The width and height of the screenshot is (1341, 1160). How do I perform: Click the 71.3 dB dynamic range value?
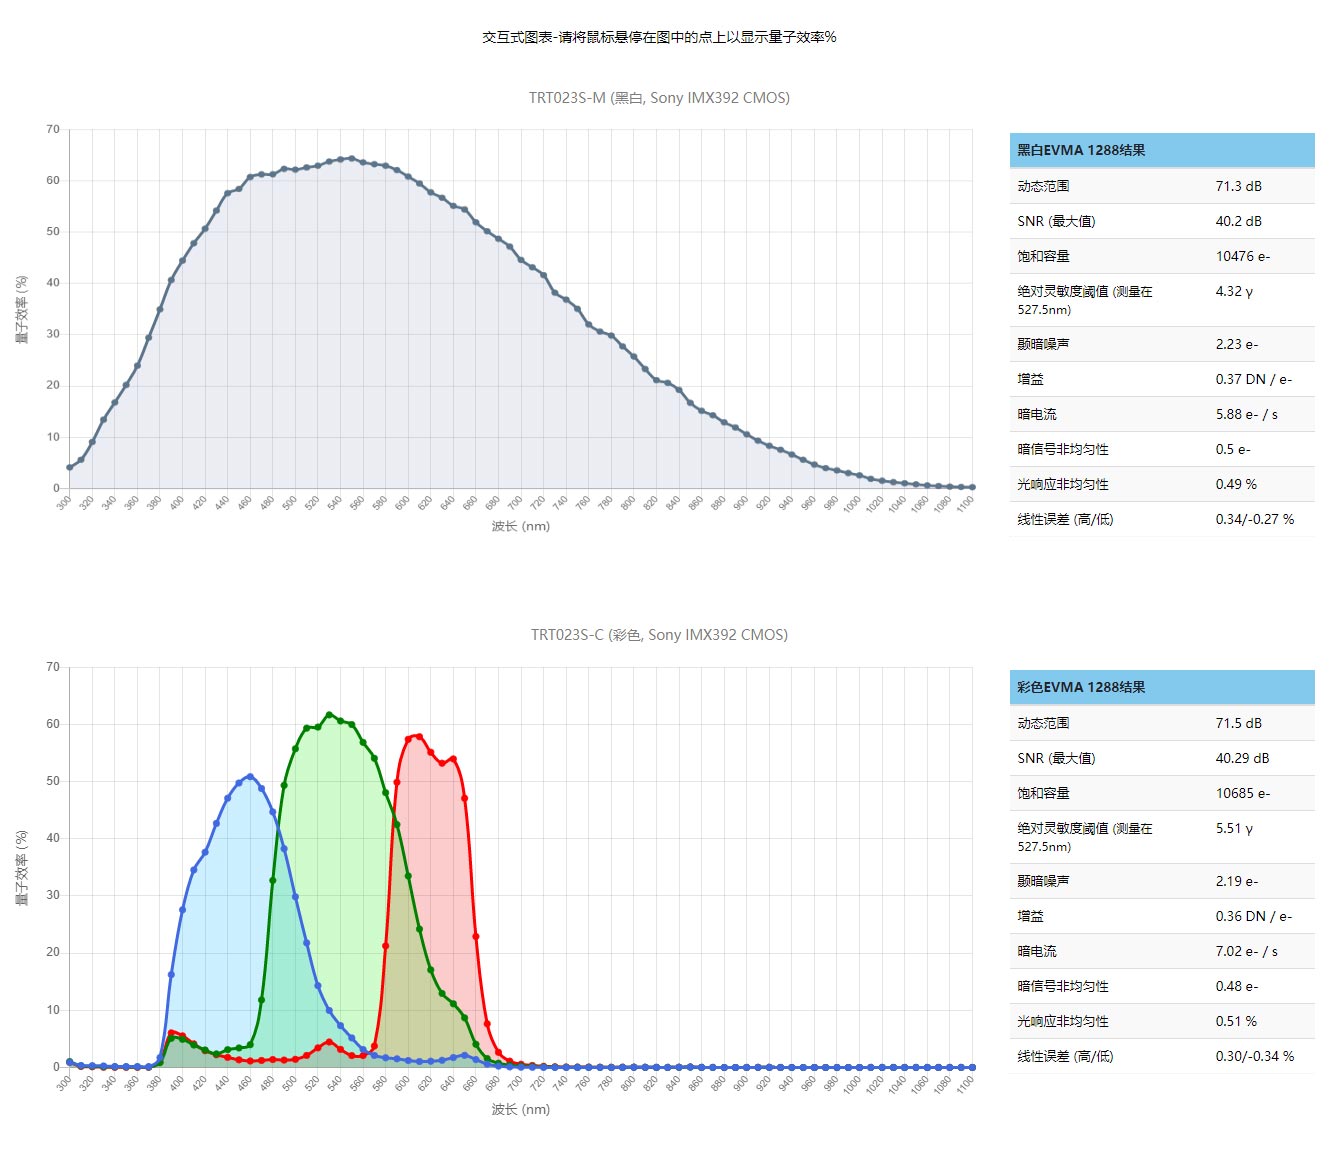(1238, 186)
